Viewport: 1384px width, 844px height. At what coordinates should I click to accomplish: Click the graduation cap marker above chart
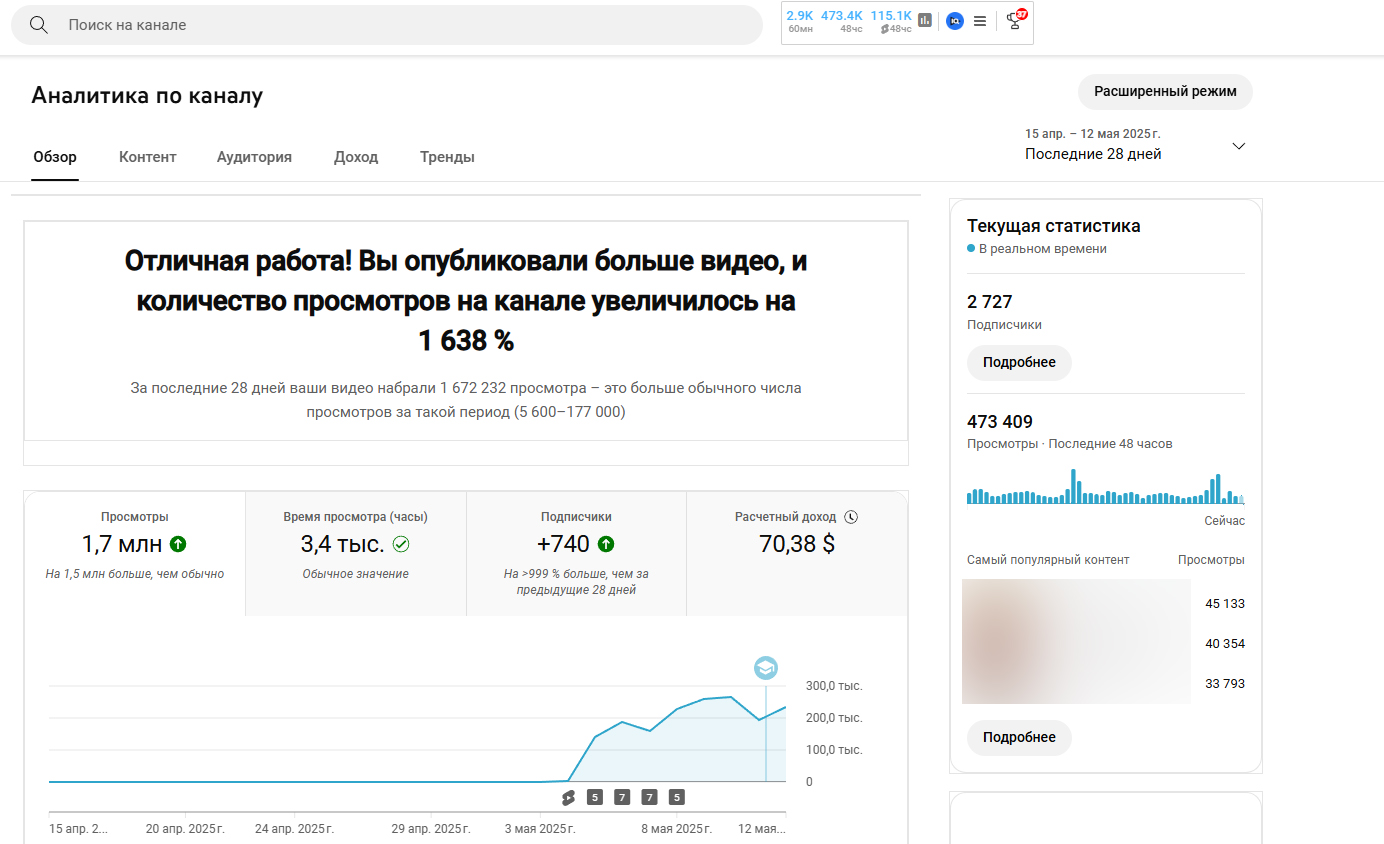pyautogui.click(x=765, y=668)
